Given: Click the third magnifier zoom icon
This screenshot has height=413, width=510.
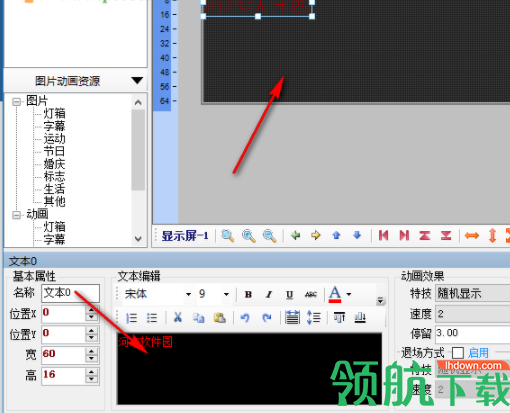Looking at the screenshot, I should pyautogui.click(x=269, y=236).
